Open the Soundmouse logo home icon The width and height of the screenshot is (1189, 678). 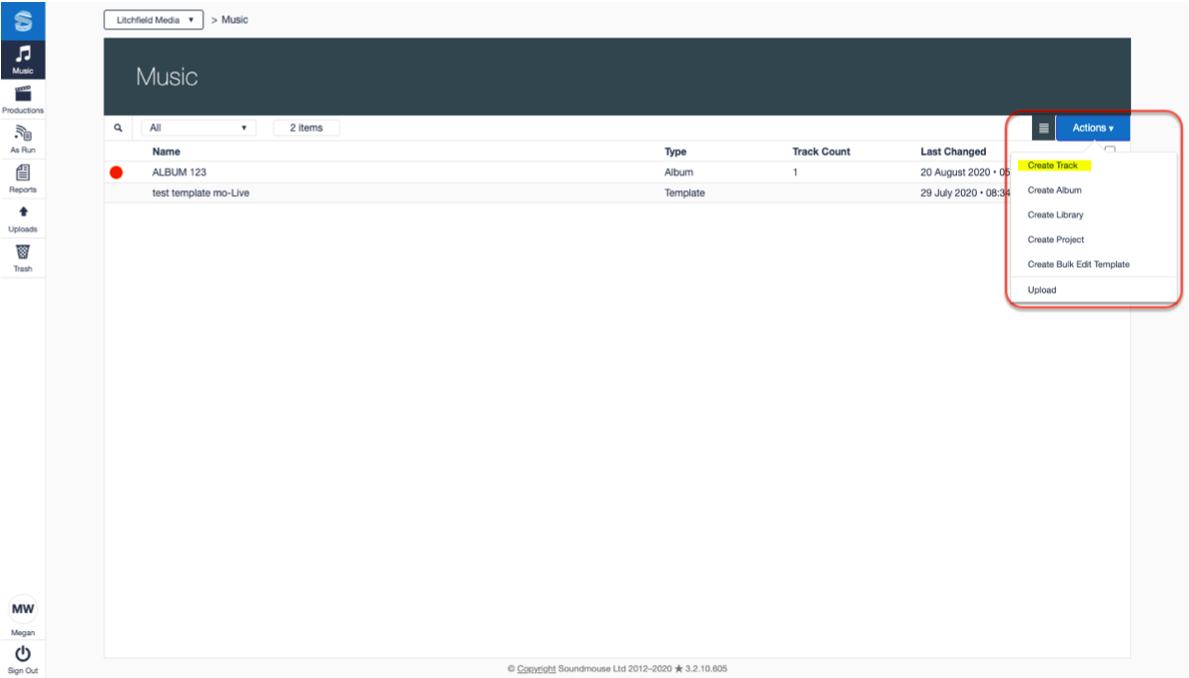tap(23, 20)
